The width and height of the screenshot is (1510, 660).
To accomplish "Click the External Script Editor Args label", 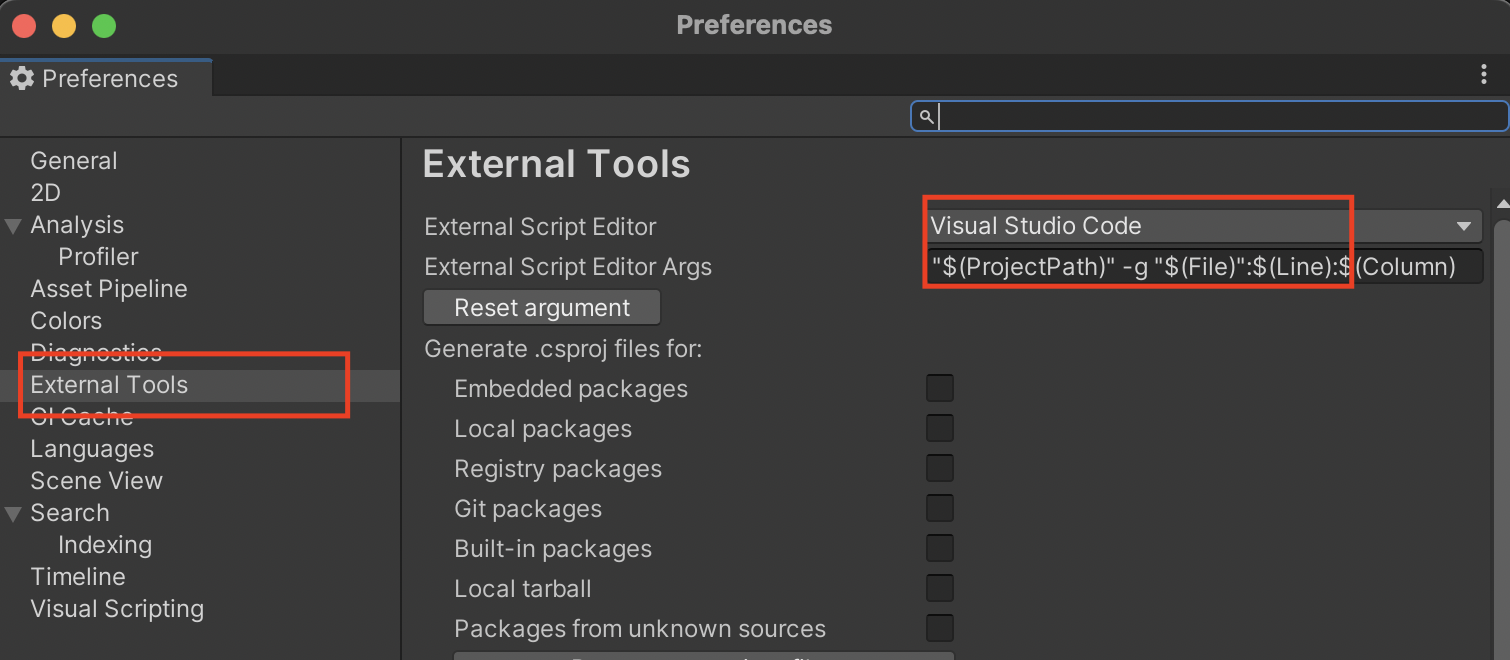I will click(568, 267).
